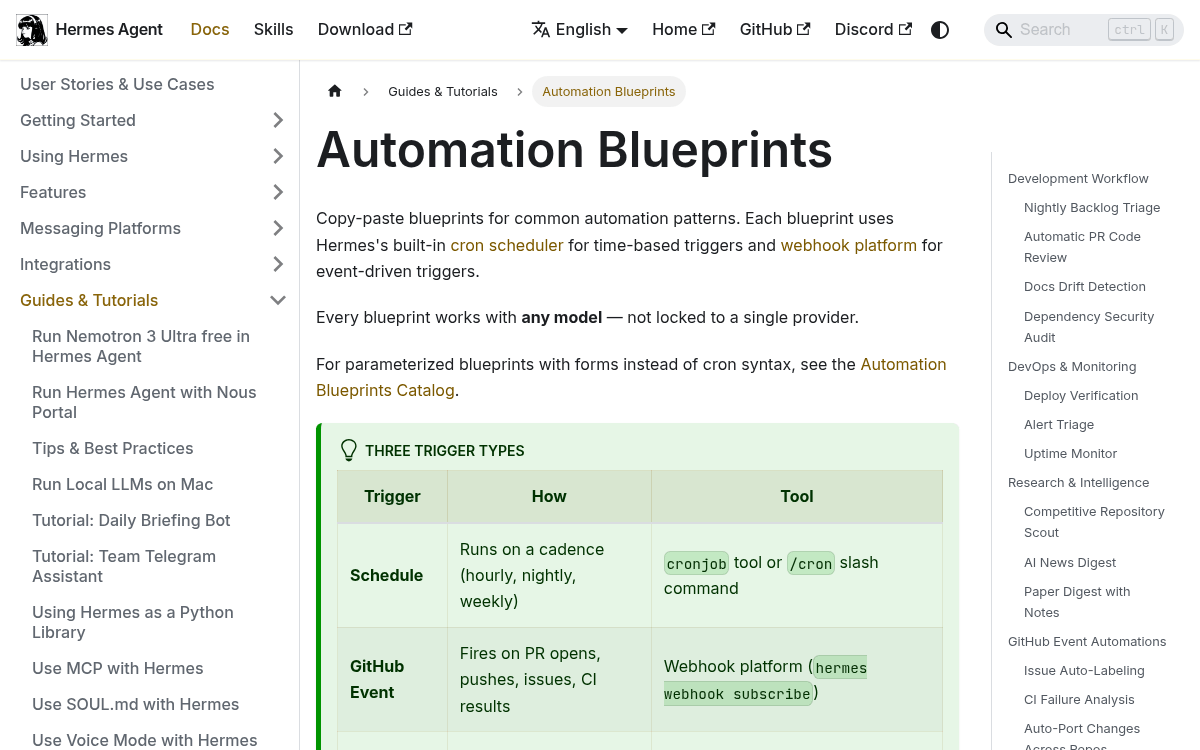Expand the Features sidebar section
Image resolution: width=1200 pixels, height=750 pixels.
click(278, 192)
